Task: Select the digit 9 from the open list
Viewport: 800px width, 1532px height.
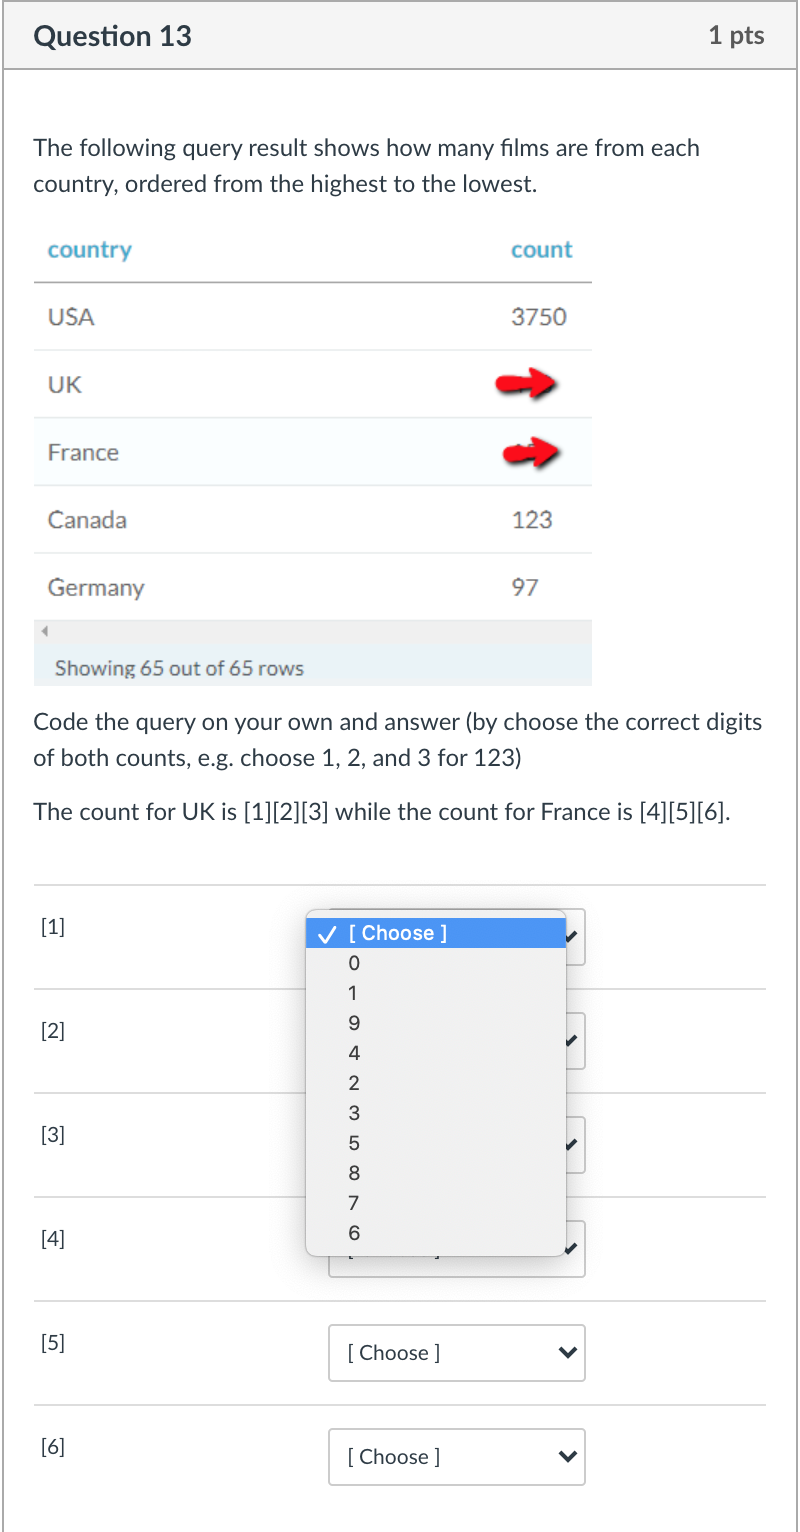Action: pyautogui.click(x=354, y=1023)
